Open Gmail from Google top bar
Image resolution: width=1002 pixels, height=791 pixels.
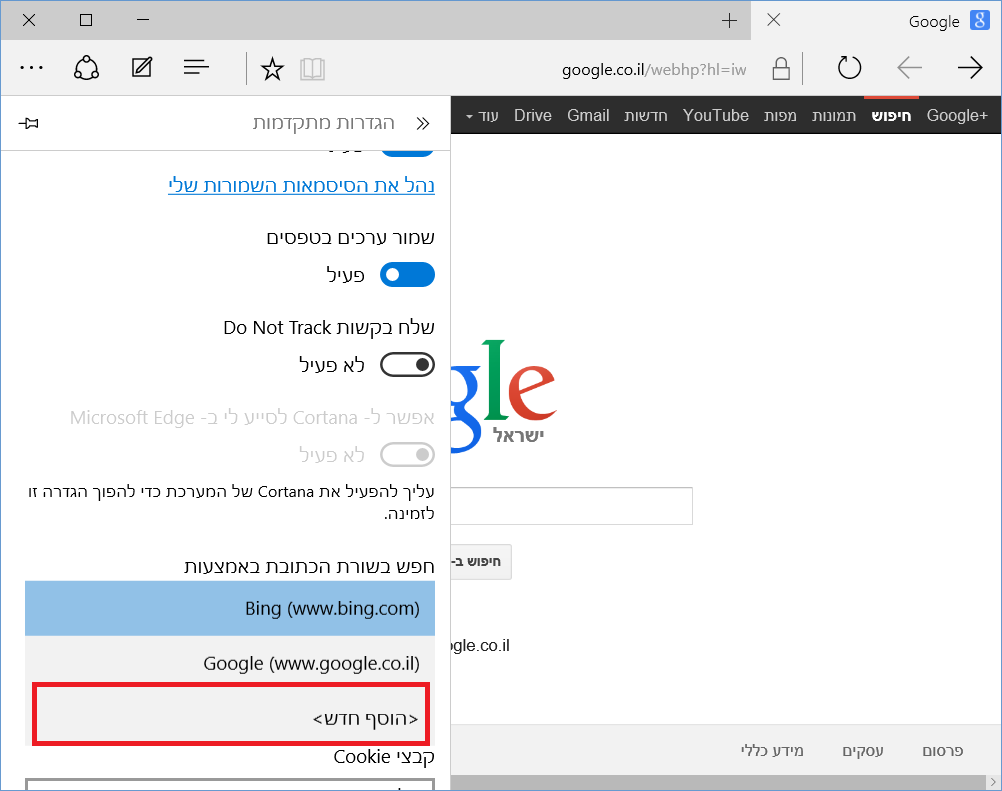coord(588,116)
